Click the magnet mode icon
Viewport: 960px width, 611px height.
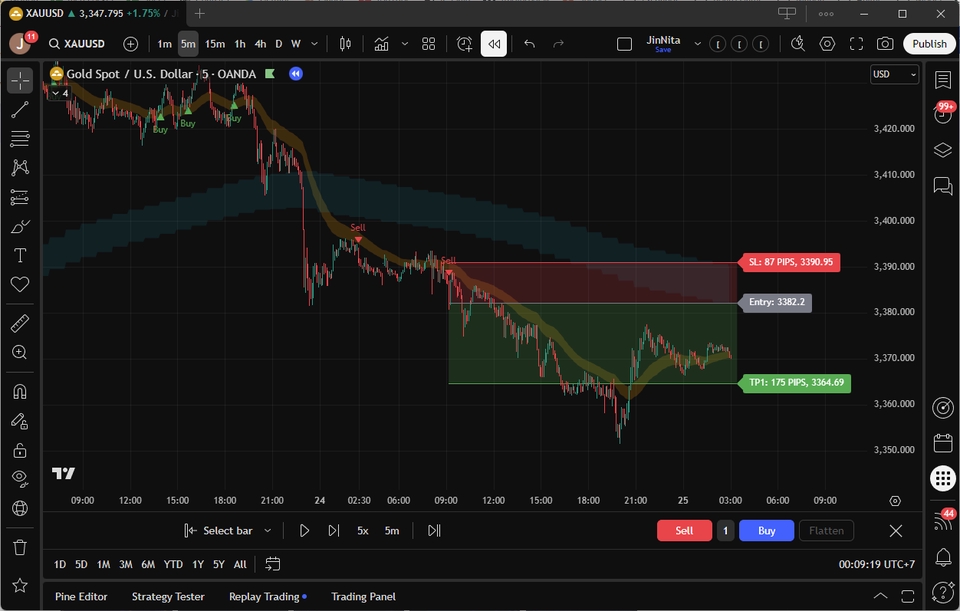coord(20,391)
